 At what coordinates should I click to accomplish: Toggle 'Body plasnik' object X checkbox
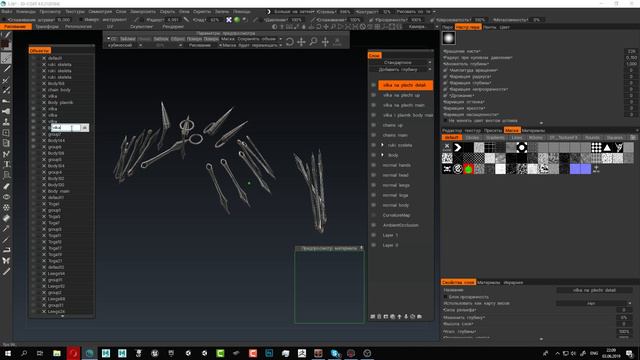click(x=44, y=102)
